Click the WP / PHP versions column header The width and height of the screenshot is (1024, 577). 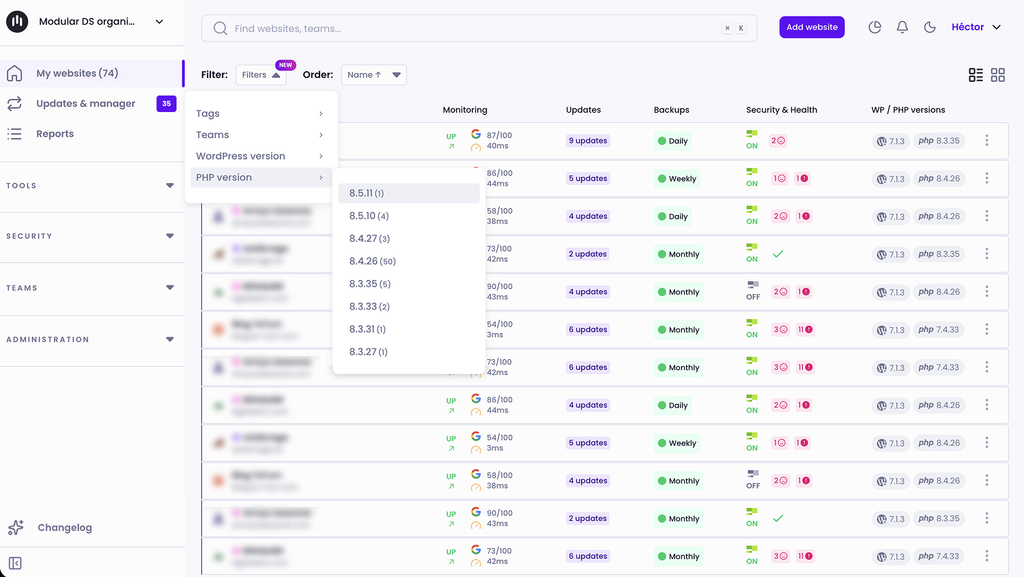(x=908, y=110)
